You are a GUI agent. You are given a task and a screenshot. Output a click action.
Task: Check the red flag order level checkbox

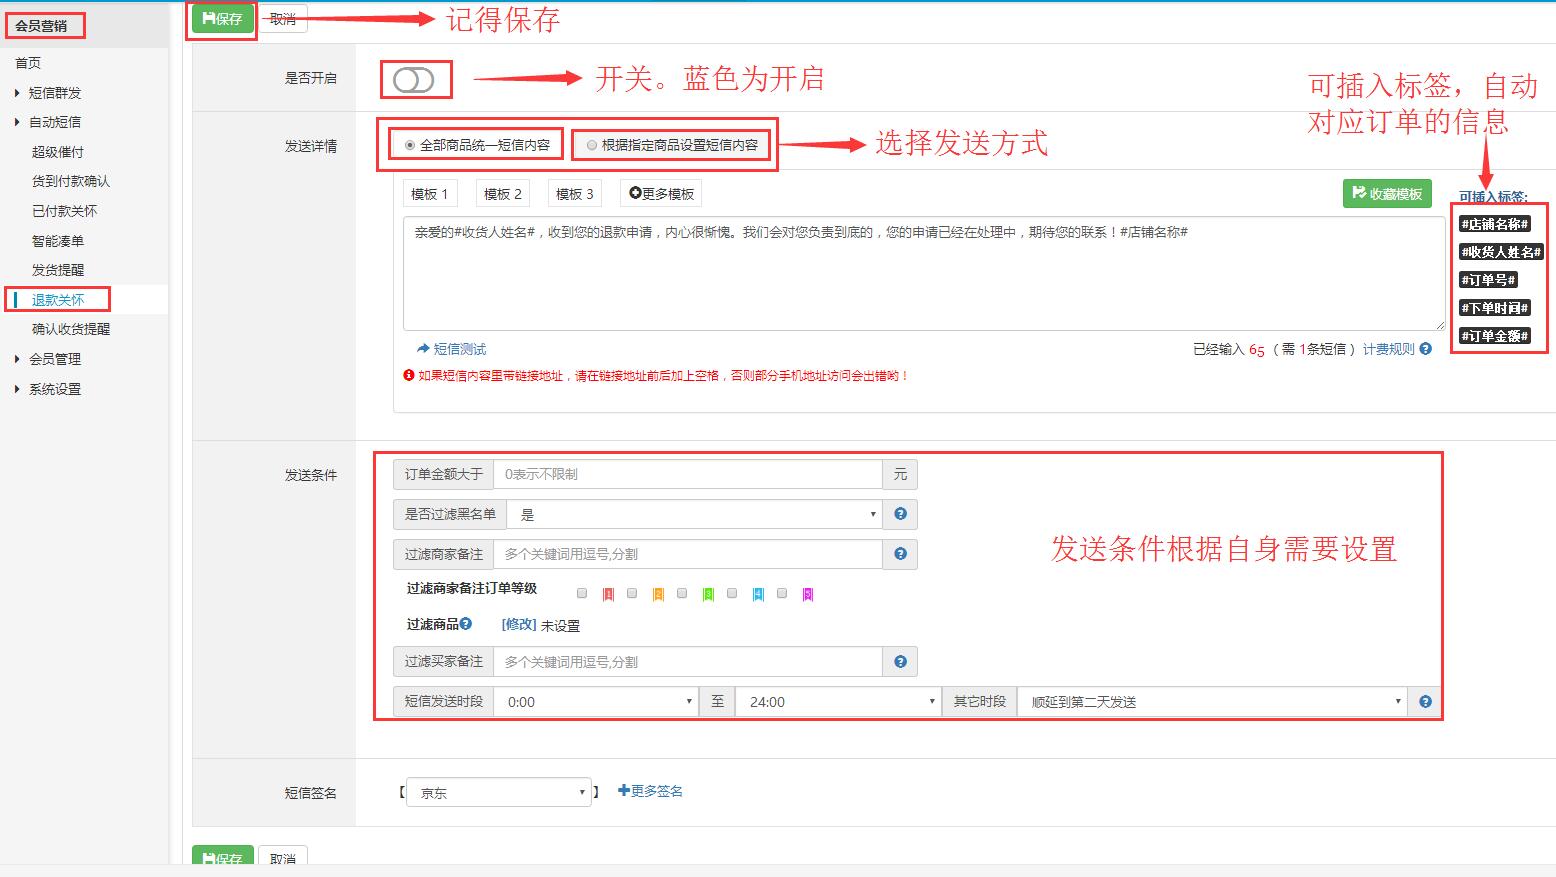[x=582, y=594]
